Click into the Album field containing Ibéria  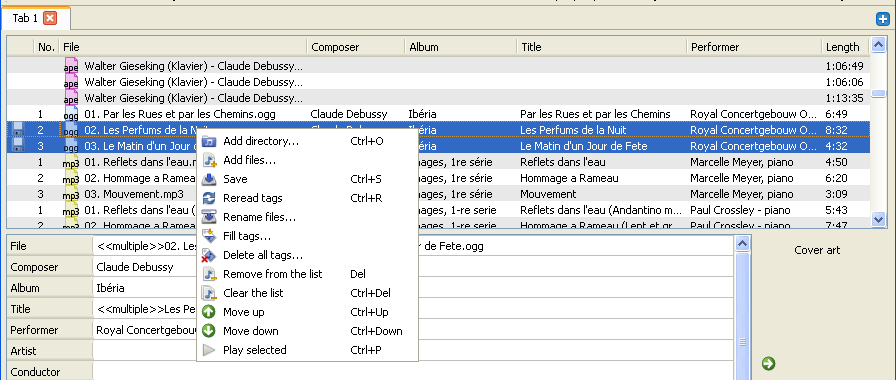413,288
